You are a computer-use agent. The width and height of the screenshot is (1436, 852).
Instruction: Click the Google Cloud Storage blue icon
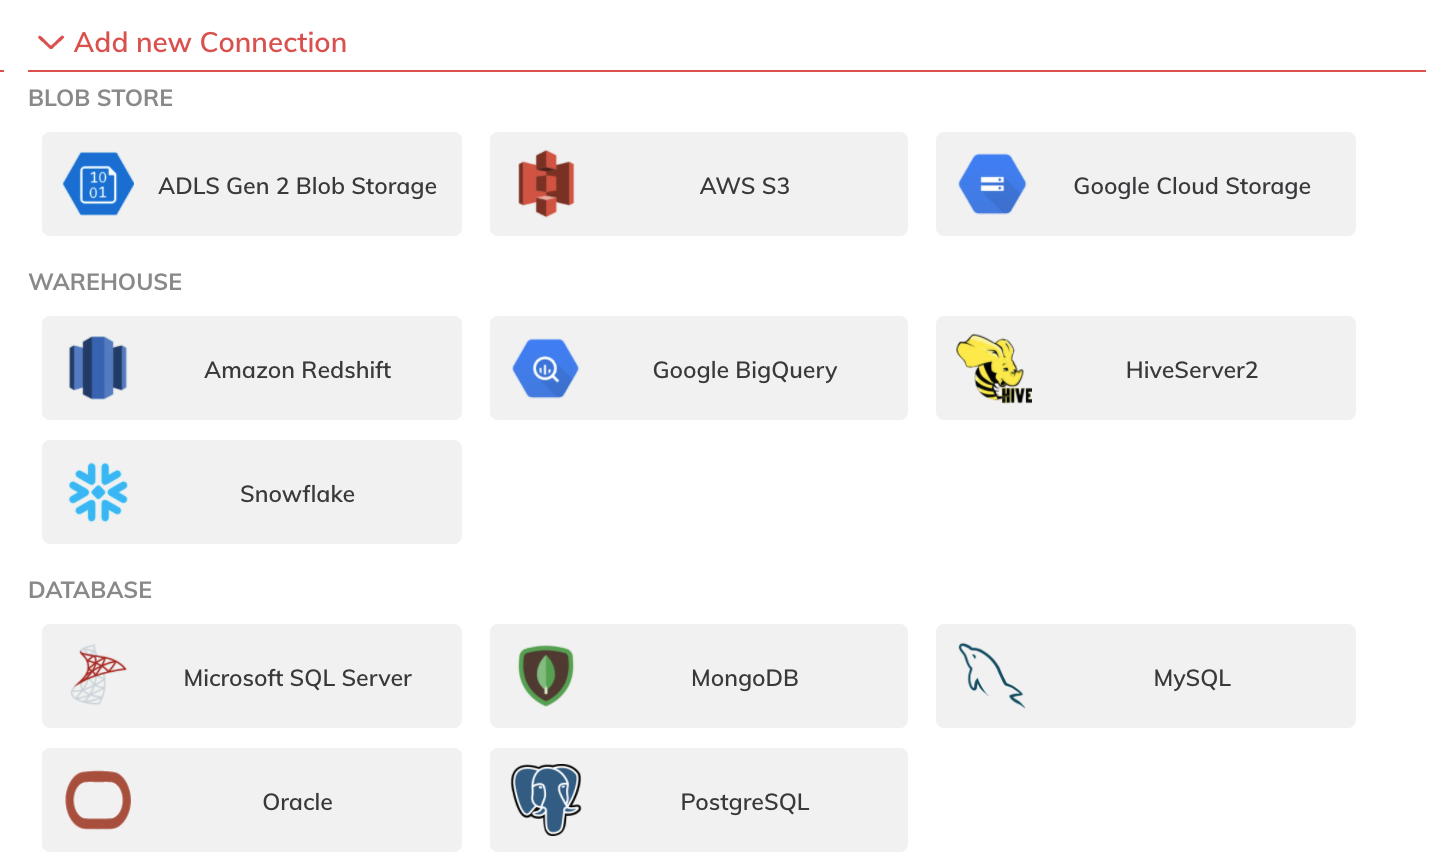tap(992, 184)
